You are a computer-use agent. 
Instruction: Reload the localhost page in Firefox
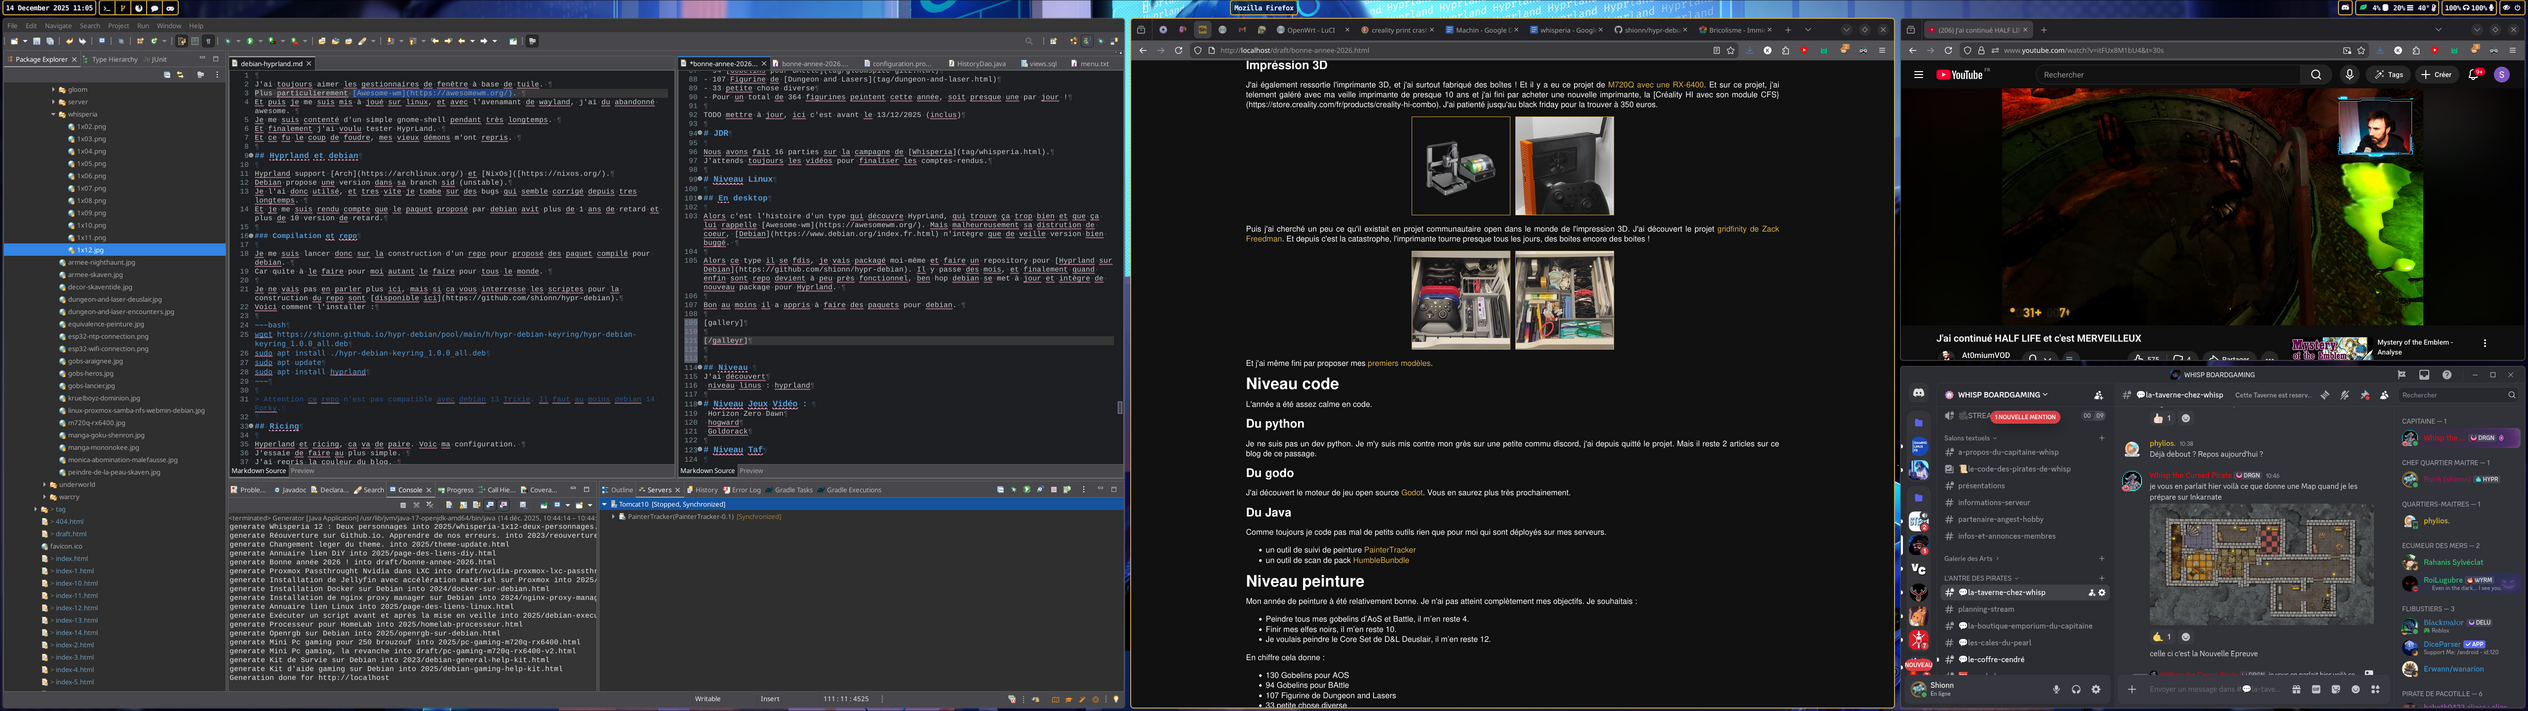coord(1178,50)
